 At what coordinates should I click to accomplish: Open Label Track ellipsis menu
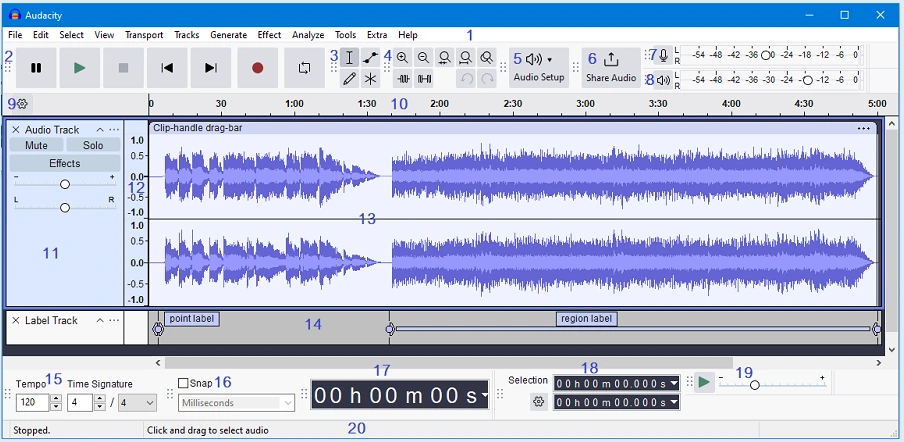[x=114, y=320]
